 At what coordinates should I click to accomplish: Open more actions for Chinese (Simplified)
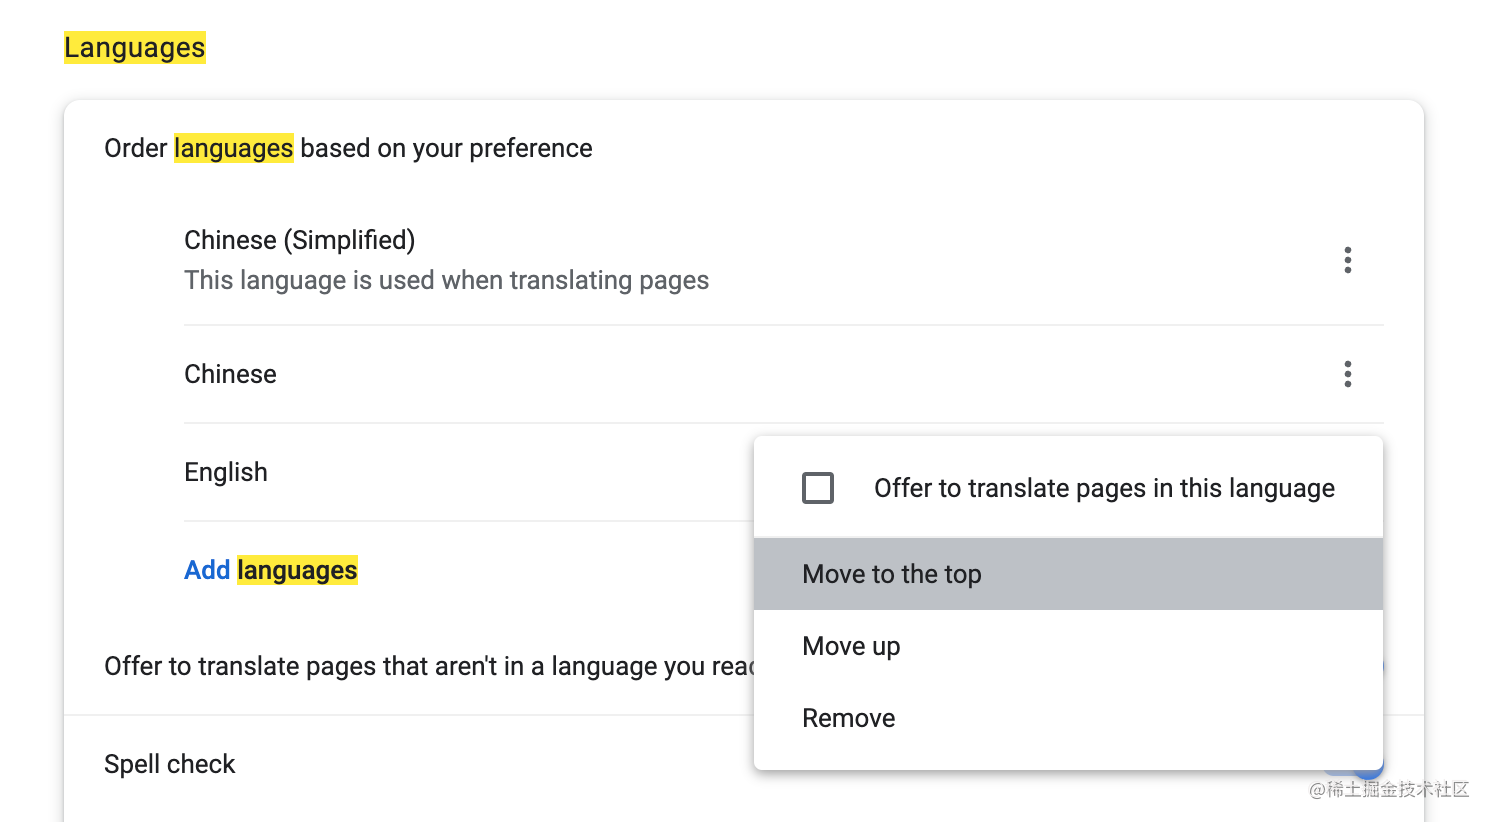[1347, 260]
